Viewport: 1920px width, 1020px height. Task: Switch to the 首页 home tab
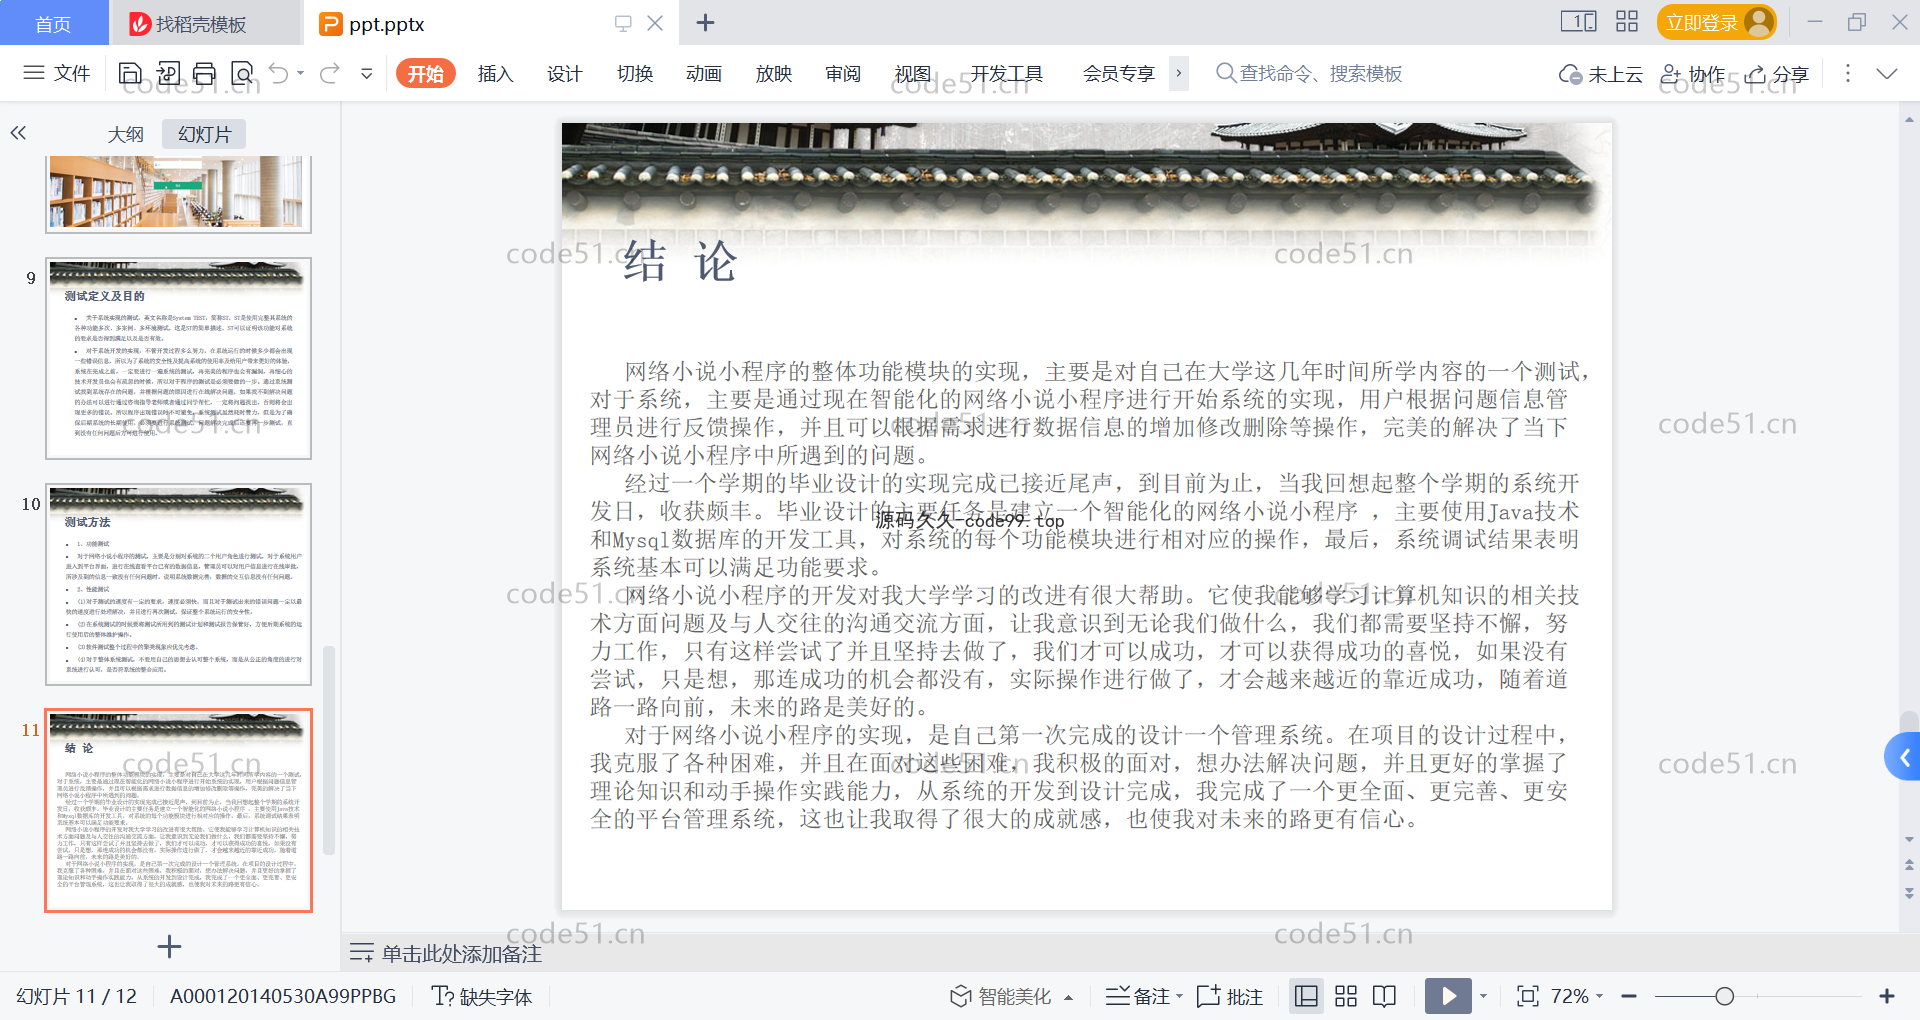53,23
